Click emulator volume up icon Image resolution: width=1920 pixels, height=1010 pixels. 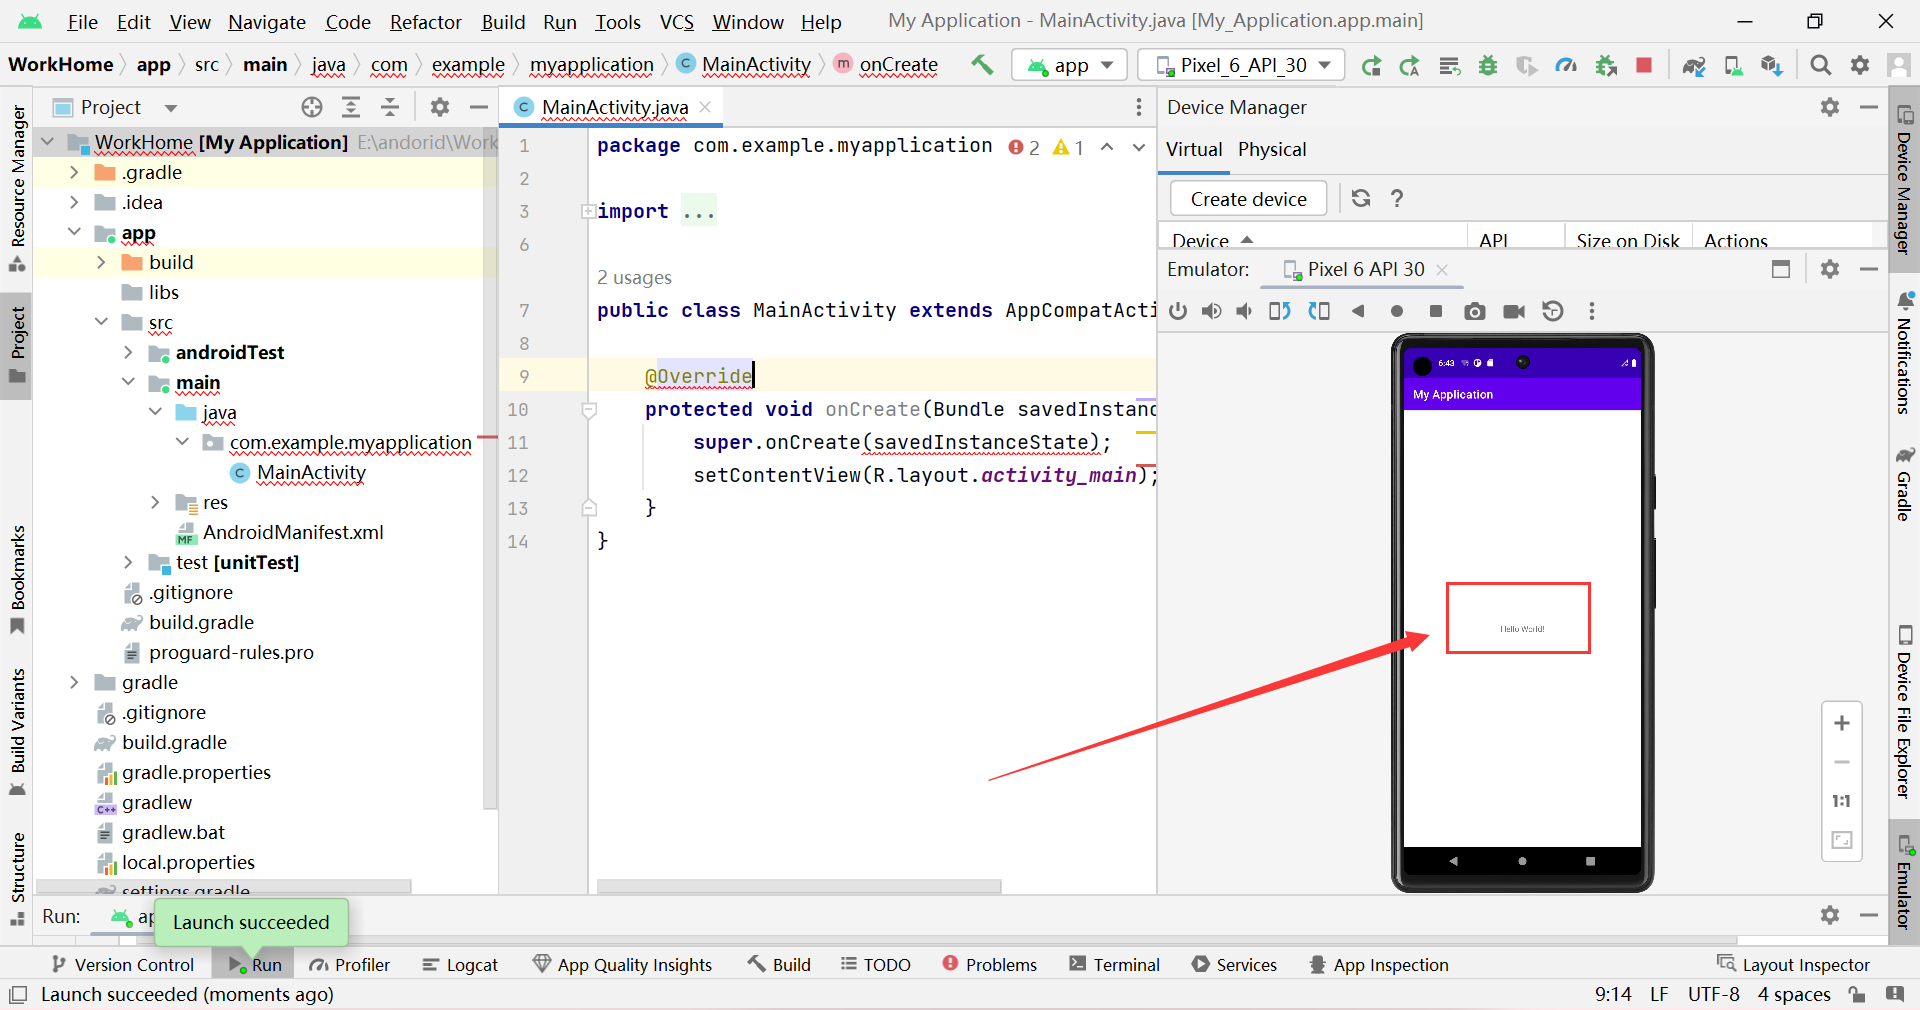point(1211,311)
